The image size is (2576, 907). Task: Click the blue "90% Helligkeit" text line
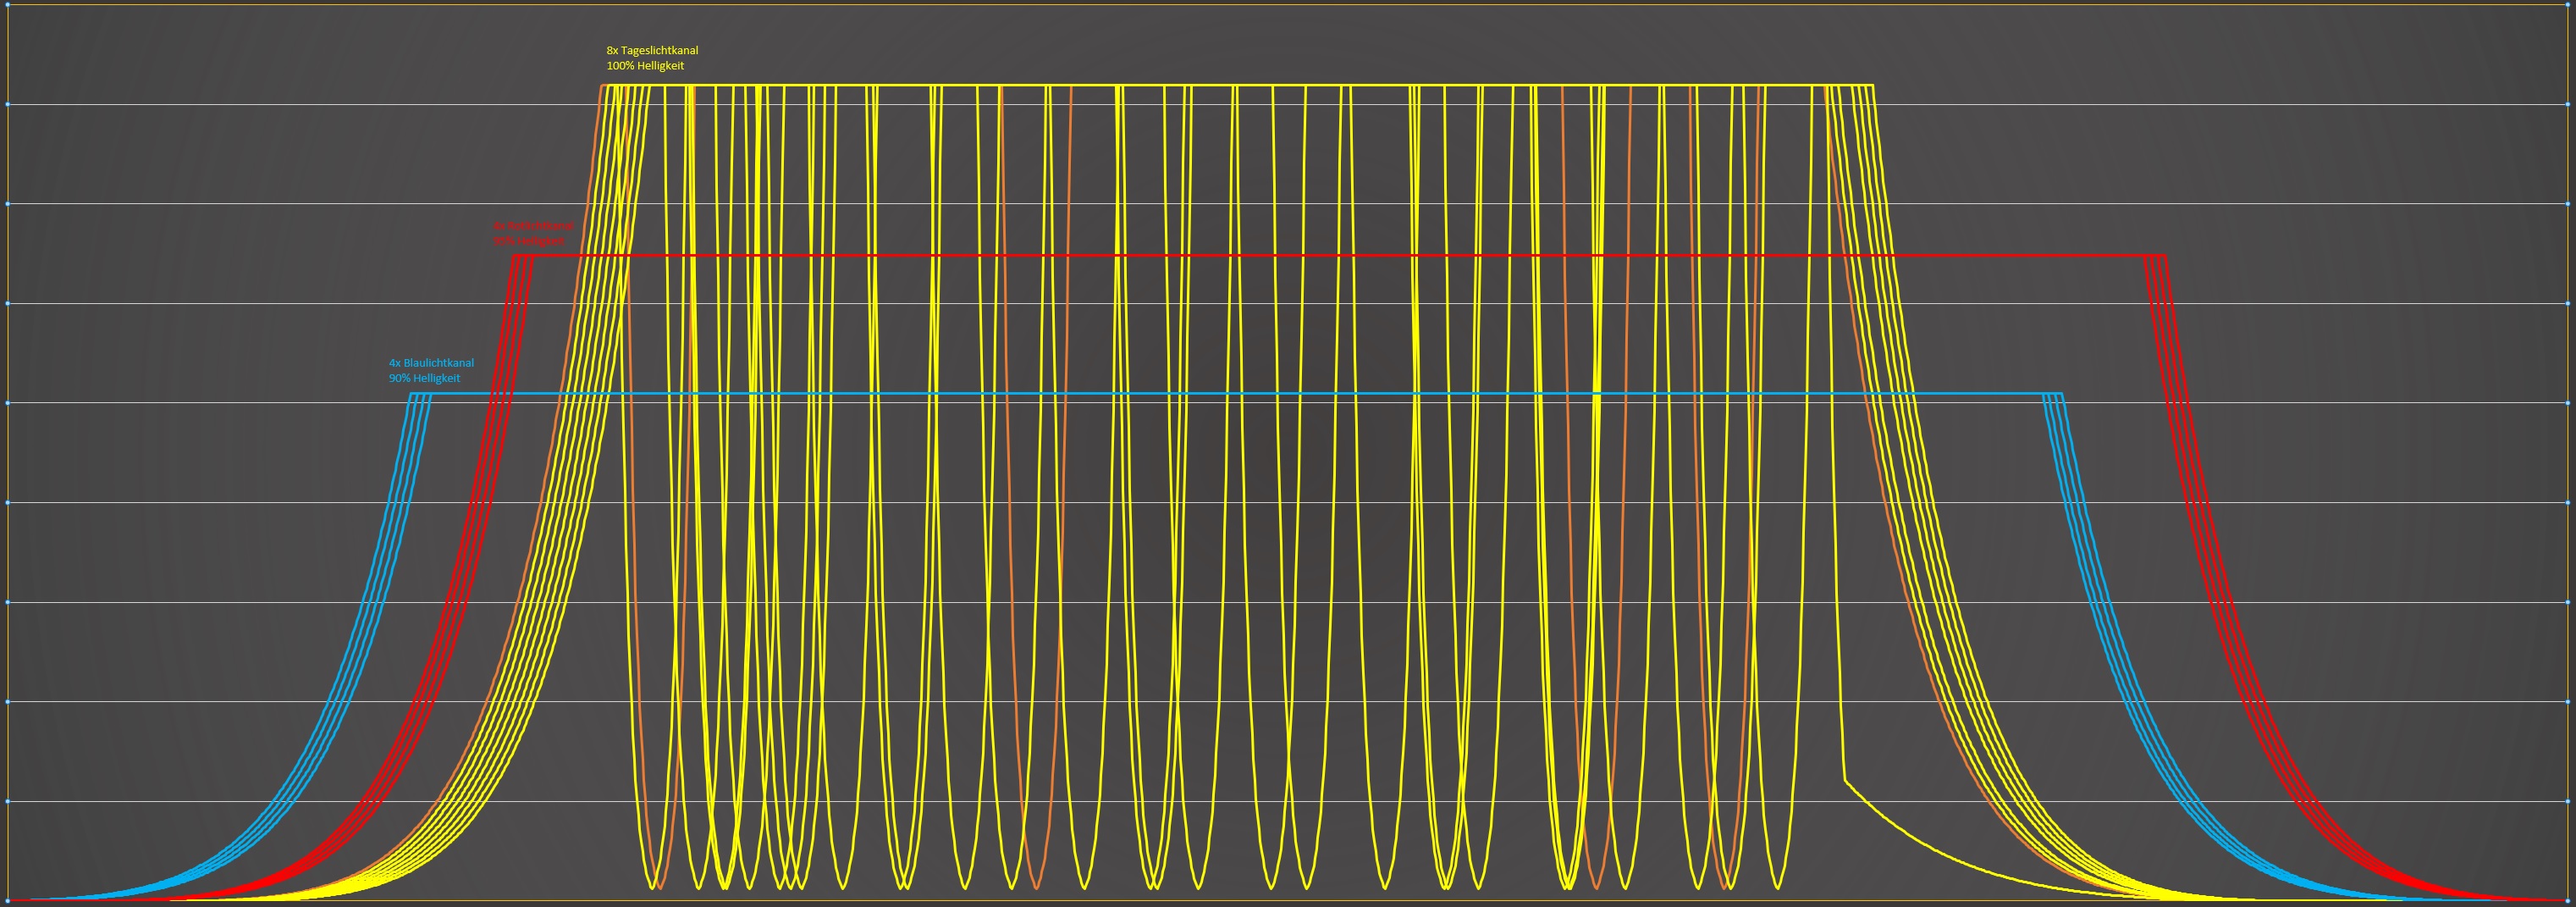click(424, 379)
